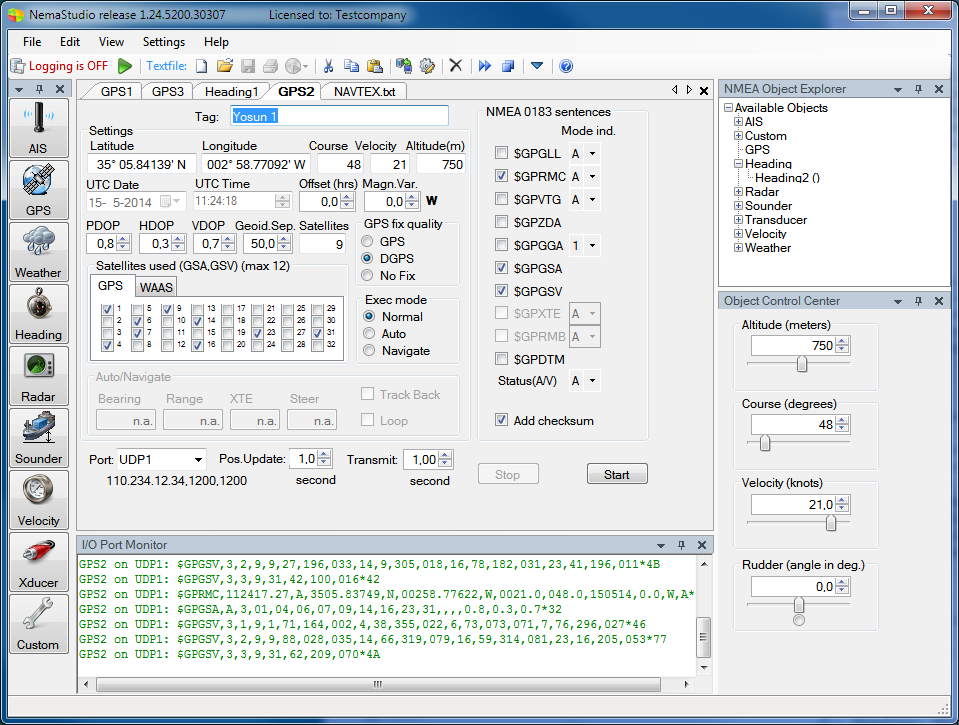The height and width of the screenshot is (725, 959).
Task: Click the green start logging arrow
Action: [x=125, y=66]
